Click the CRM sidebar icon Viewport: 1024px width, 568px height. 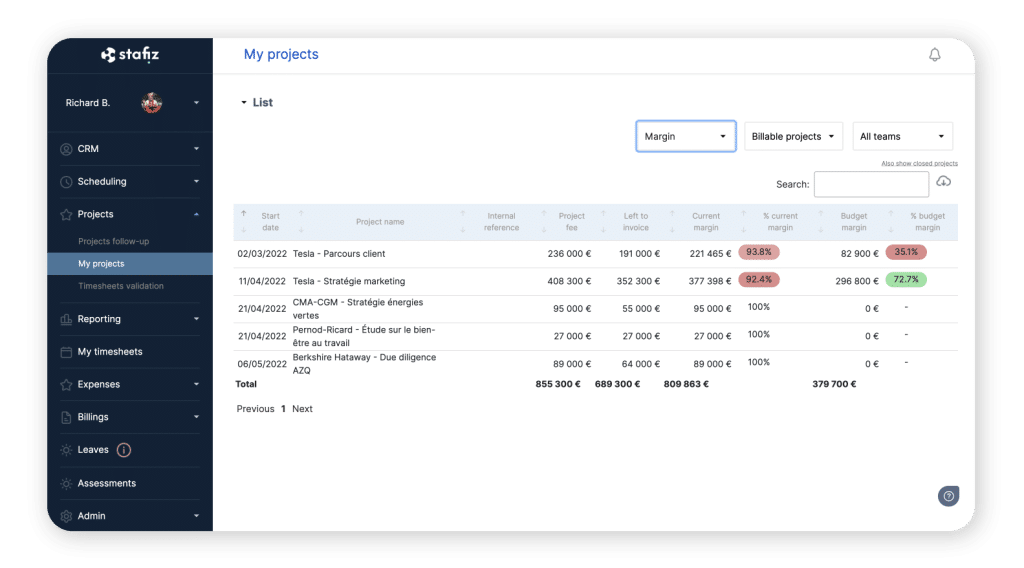(x=66, y=149)
